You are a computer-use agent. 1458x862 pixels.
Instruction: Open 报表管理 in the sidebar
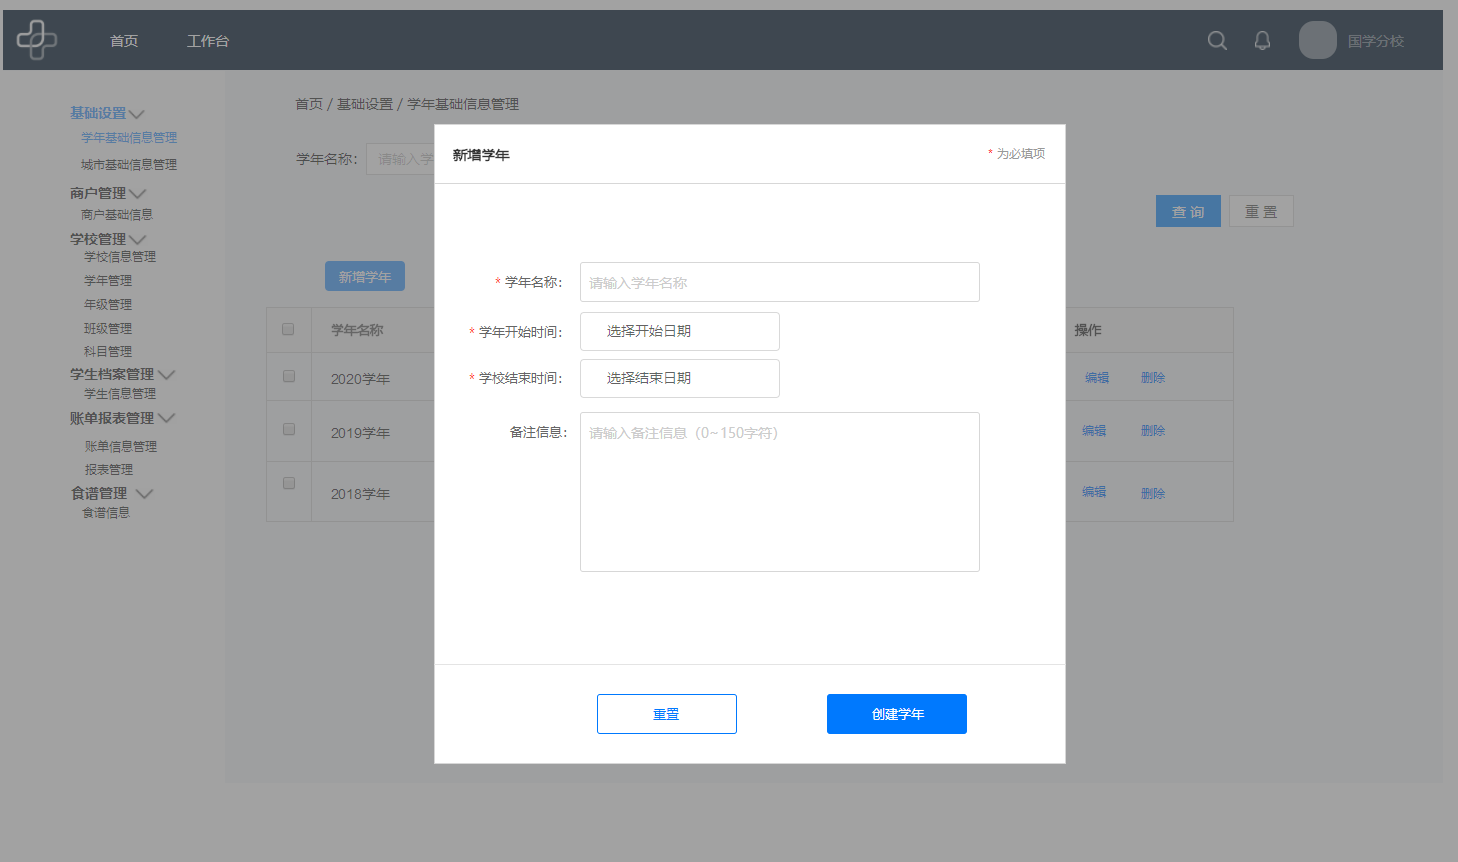click(109, 470)
